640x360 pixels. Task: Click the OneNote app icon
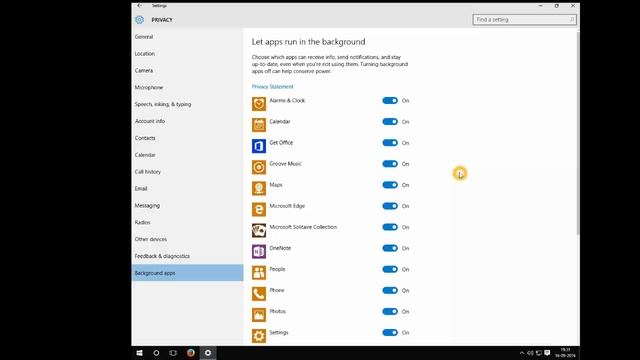(x=259, y=251)
